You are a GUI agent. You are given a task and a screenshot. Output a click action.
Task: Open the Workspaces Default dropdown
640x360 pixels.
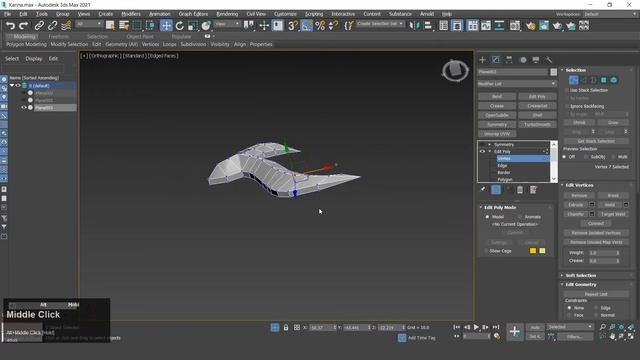(611, 14)
